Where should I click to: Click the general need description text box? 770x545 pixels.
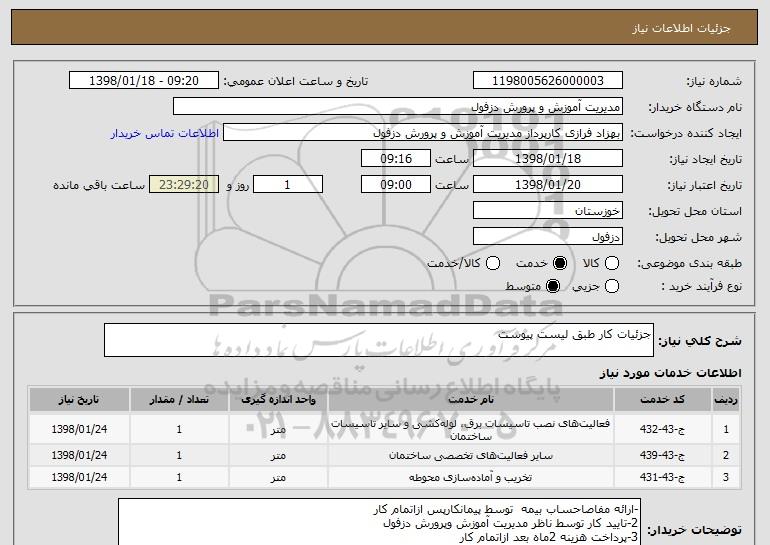tap(379, 340)
